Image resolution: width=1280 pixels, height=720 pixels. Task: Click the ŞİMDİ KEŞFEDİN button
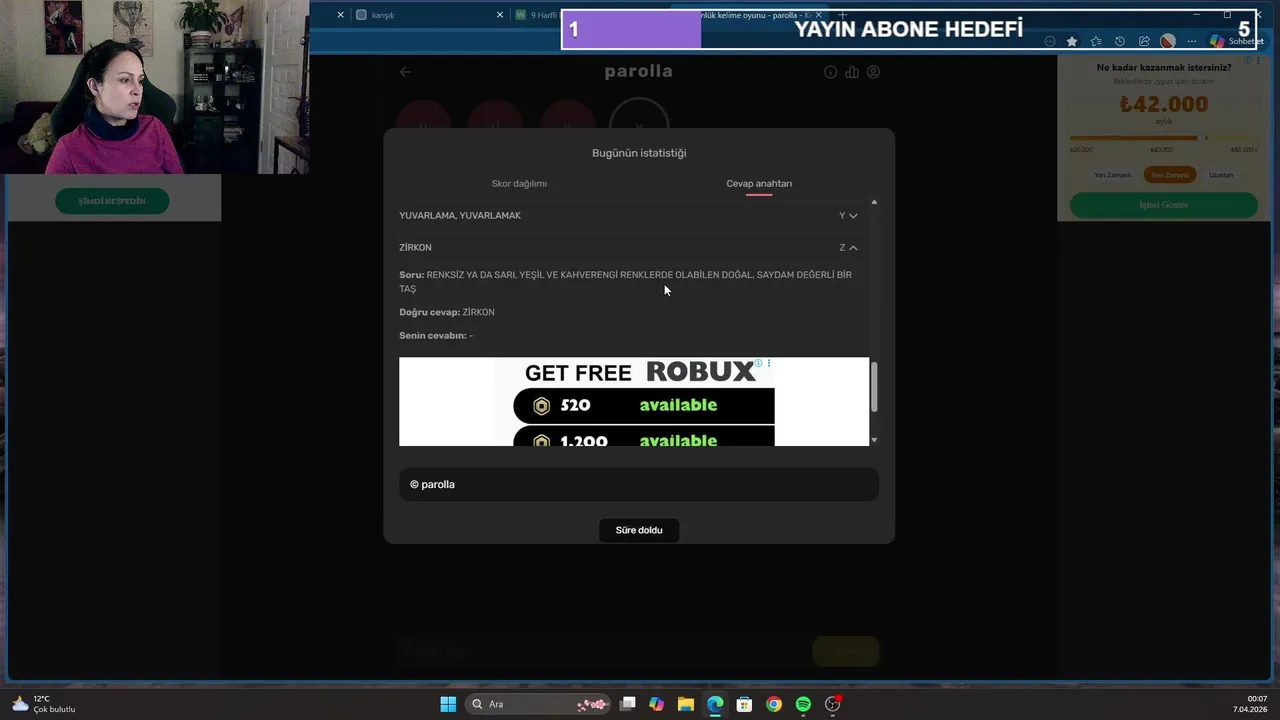click(112, 201)
